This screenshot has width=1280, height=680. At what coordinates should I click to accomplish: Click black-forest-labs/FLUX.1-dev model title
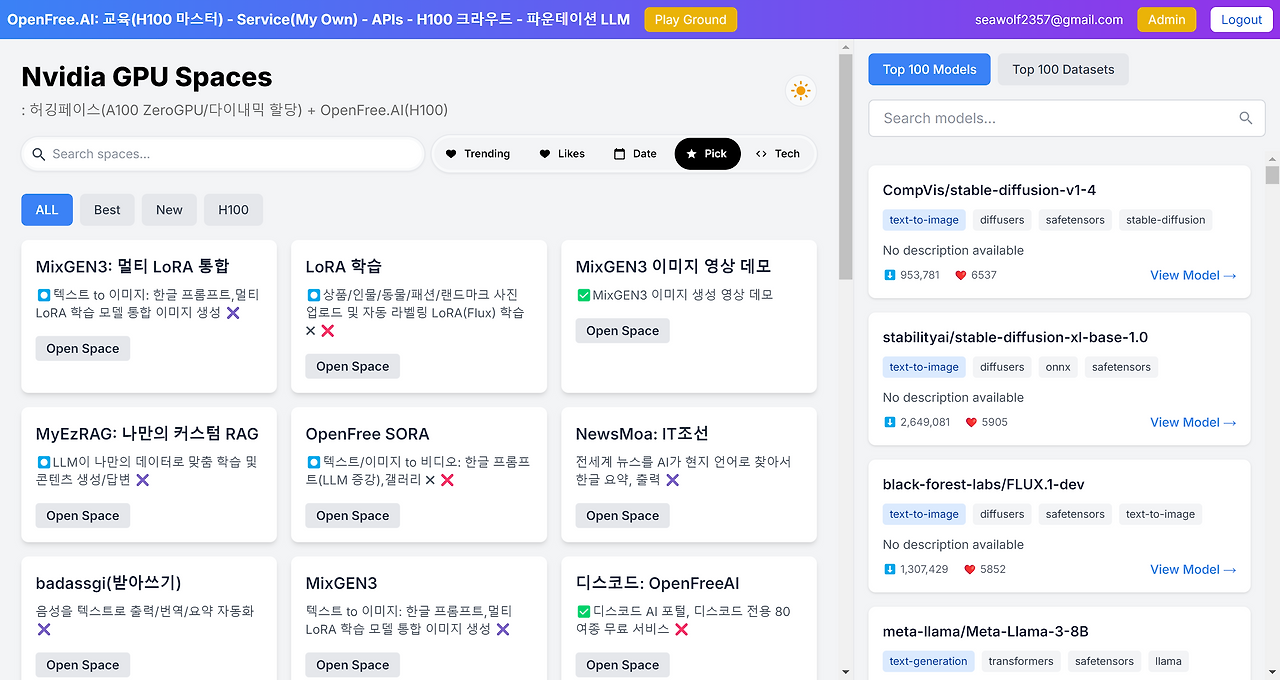click(984, 484)
